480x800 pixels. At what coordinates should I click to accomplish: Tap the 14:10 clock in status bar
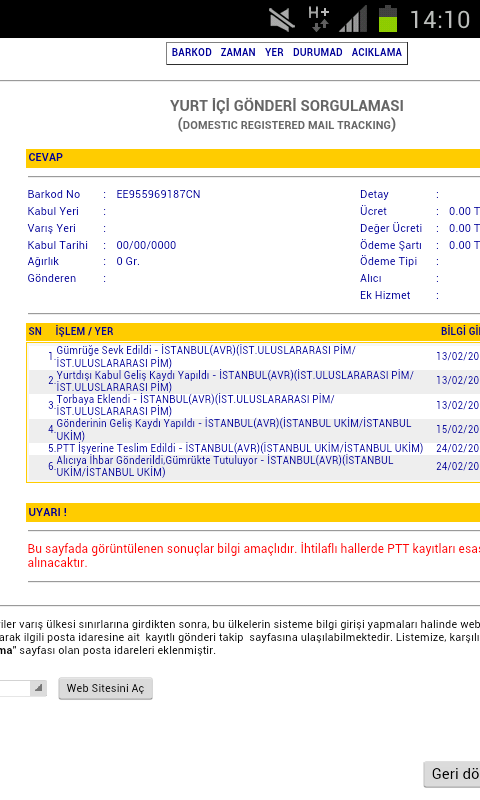pos(440,20)
